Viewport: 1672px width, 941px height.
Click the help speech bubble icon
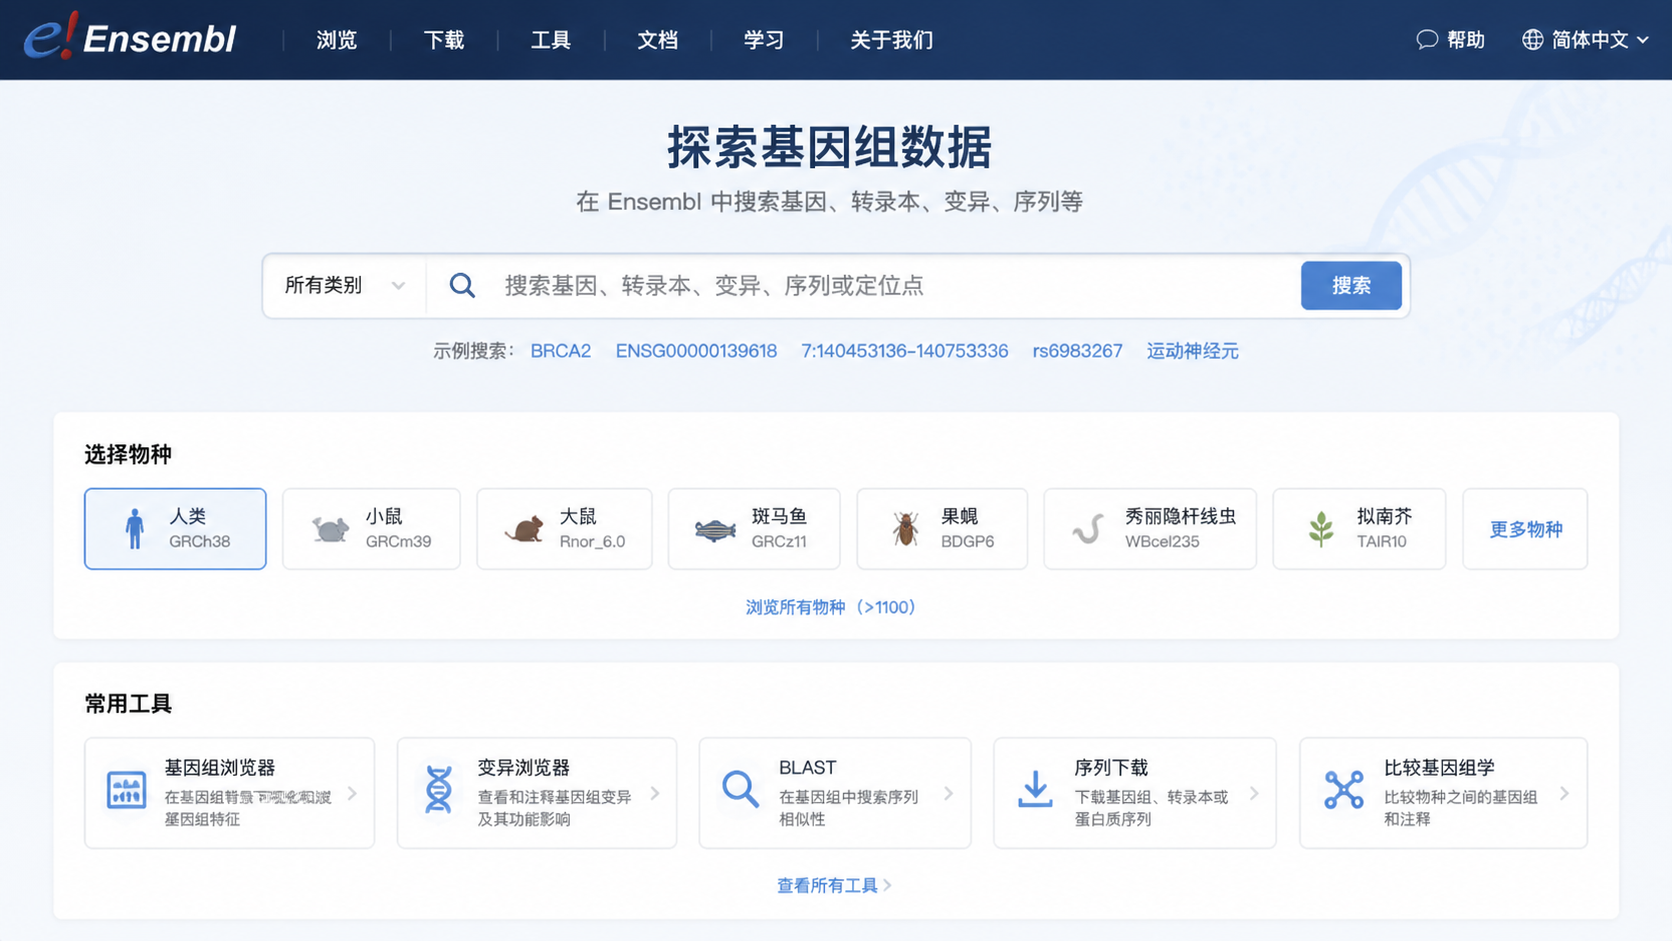[1427, 39]
